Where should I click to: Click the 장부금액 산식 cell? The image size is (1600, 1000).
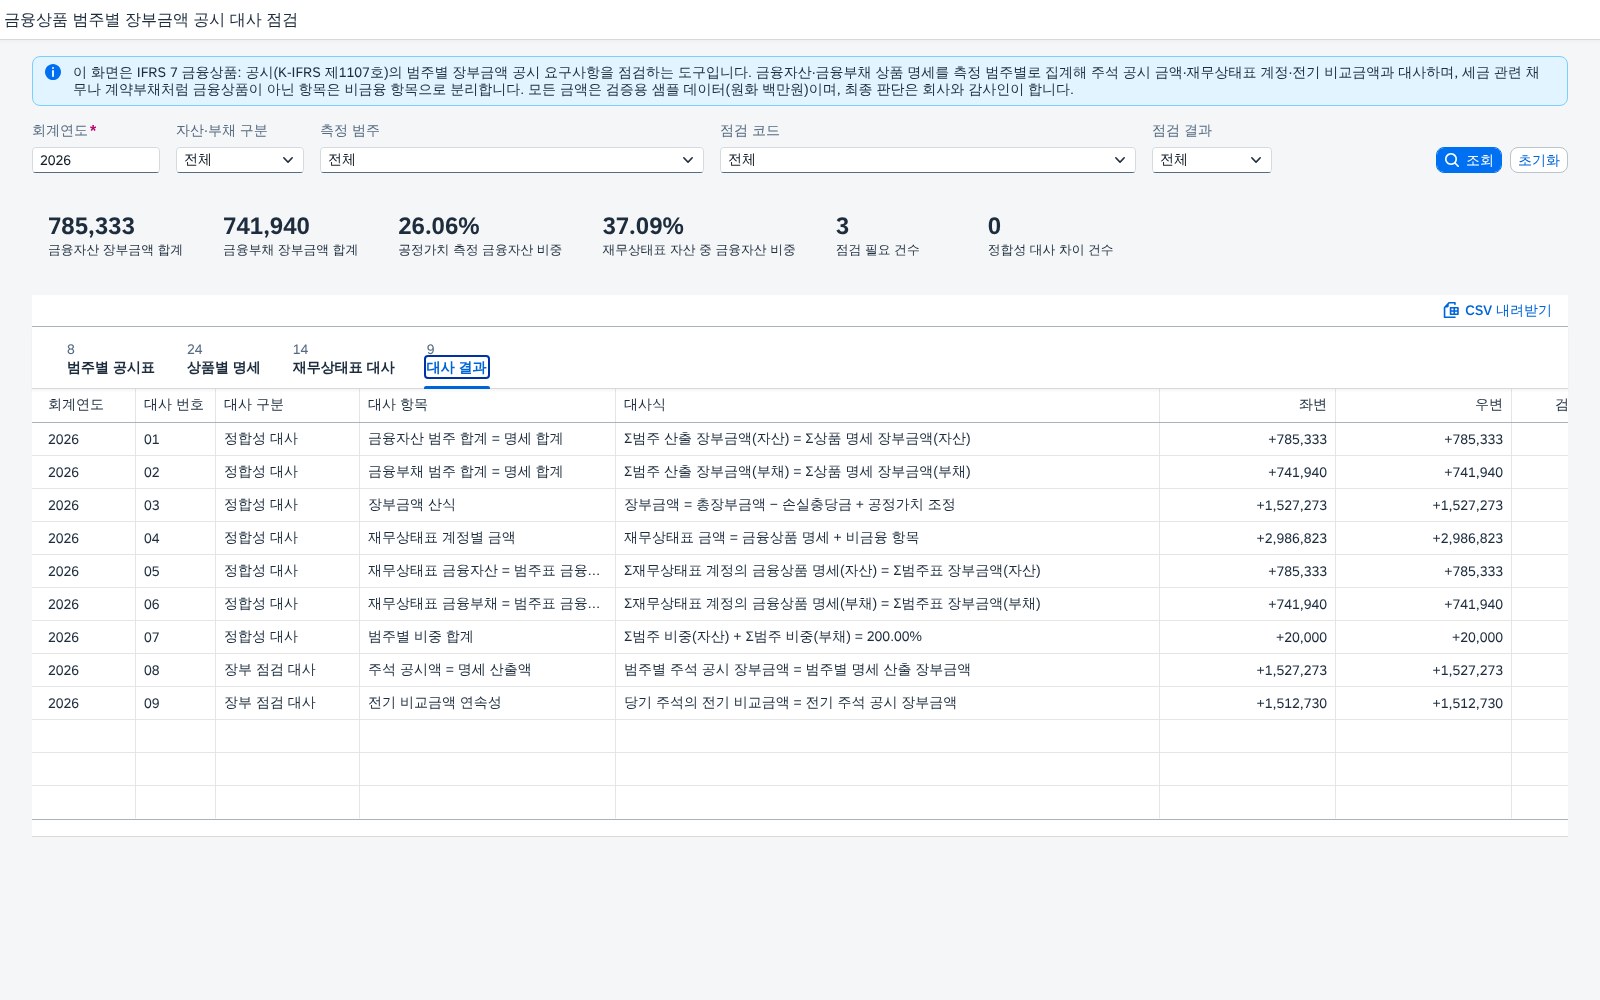pyautogui.click(x=487, y=505)
